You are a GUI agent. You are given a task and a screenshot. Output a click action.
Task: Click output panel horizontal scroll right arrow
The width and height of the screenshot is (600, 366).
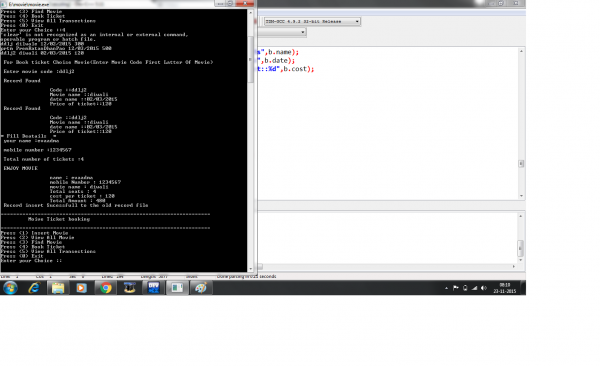pos(514,266)
